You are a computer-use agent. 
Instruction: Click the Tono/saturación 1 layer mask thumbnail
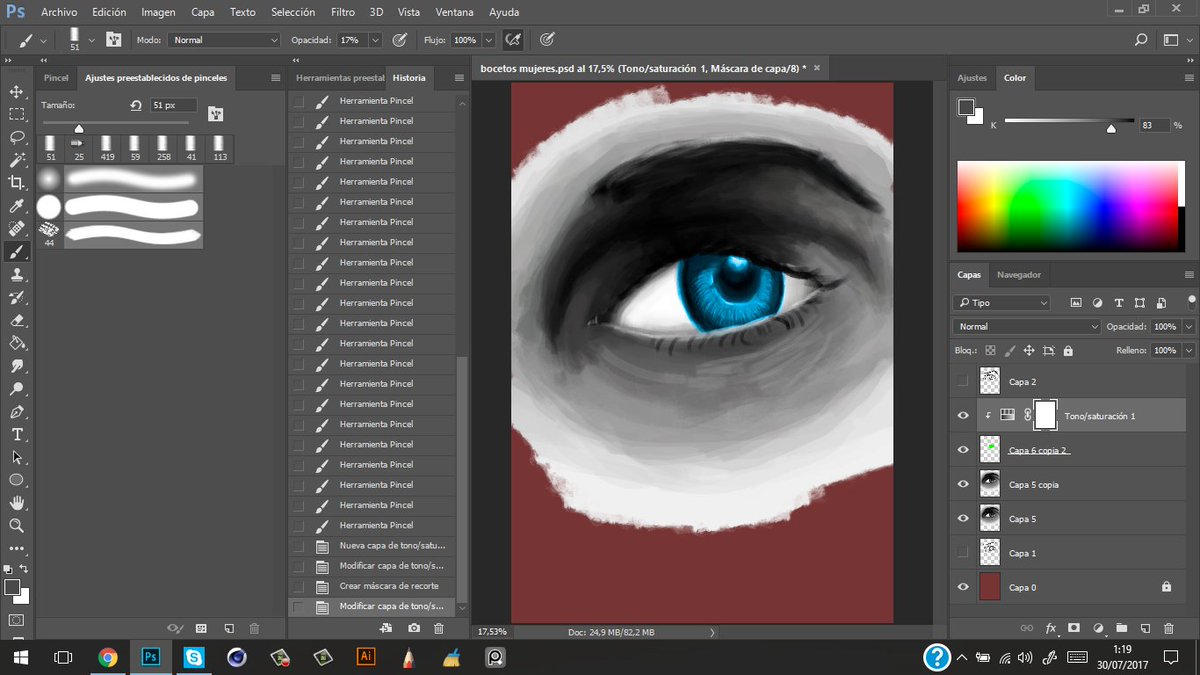(1045, 415)
